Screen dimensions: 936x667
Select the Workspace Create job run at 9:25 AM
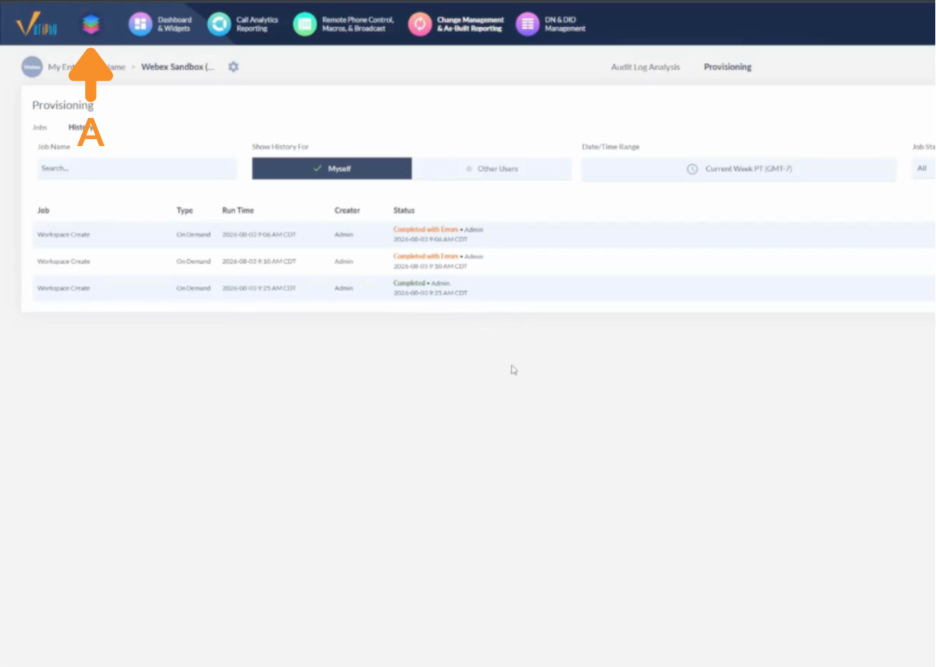[x=484, y=288]
